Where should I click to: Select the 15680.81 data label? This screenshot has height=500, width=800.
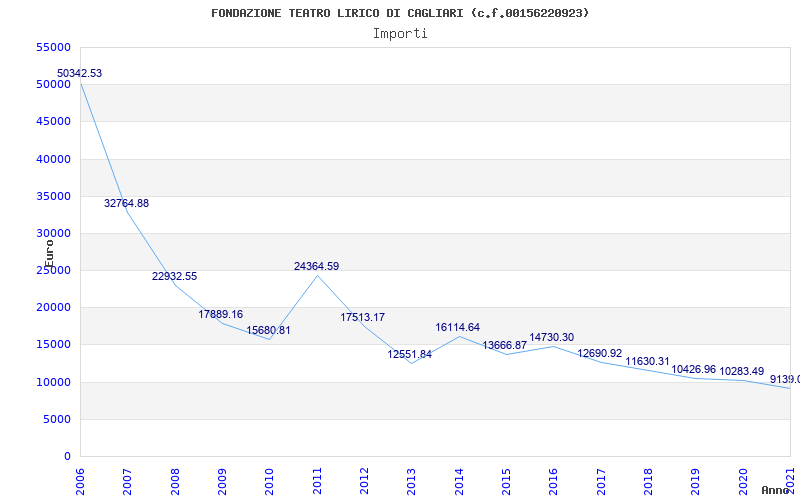268,330
